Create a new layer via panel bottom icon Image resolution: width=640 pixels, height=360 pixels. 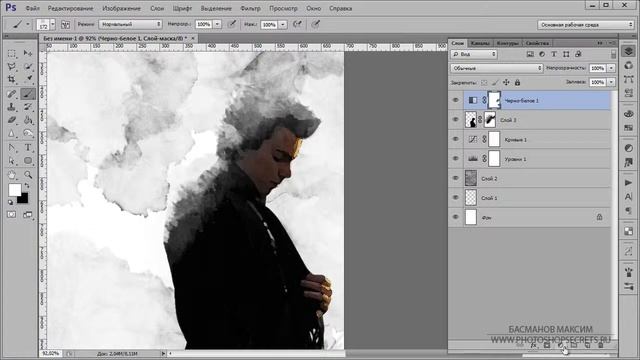click(587, 345)
